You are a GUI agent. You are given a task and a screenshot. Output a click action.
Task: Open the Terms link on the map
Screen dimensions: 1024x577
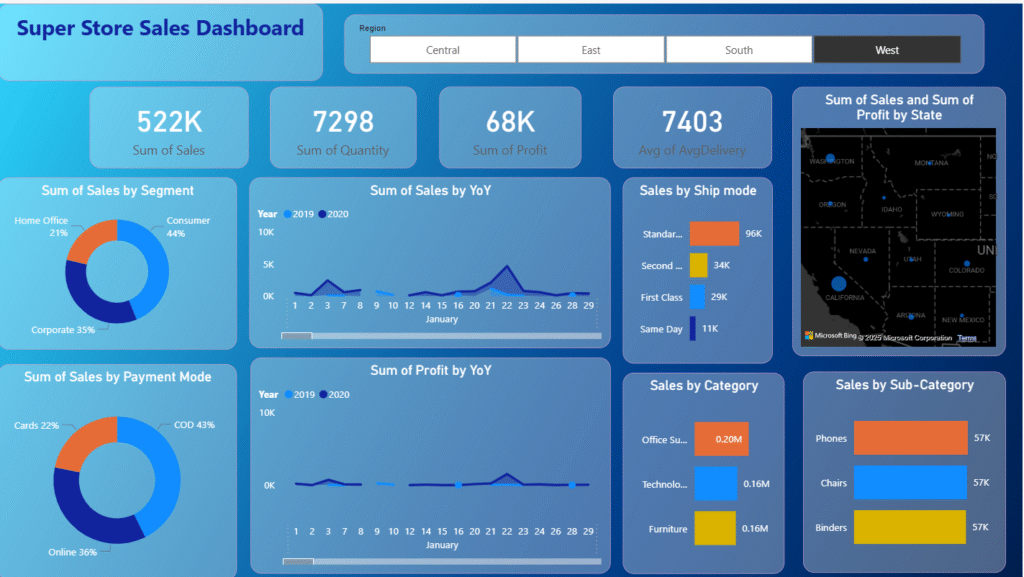pos(966,338)
